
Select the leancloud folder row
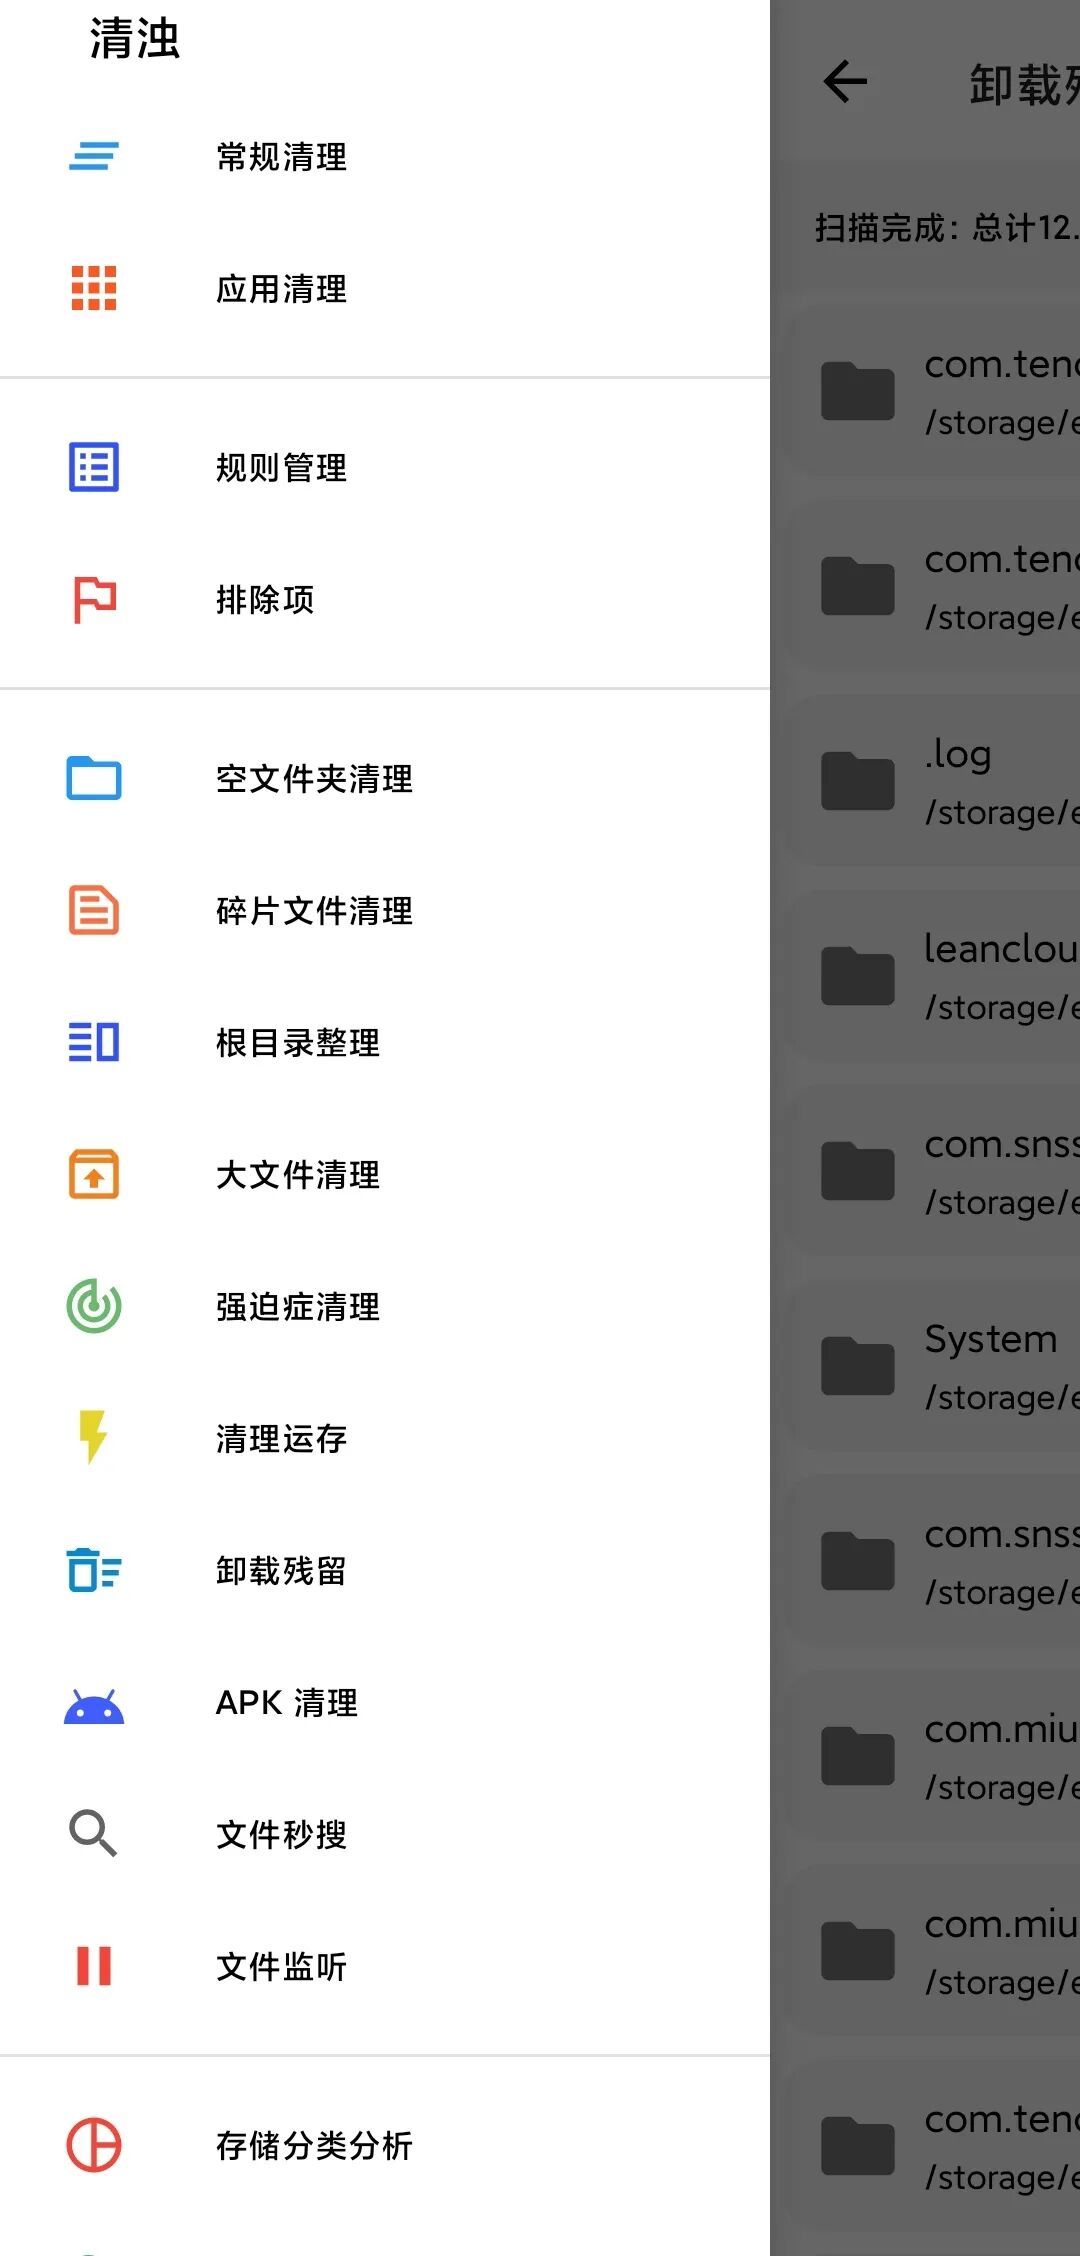(935, 976)
